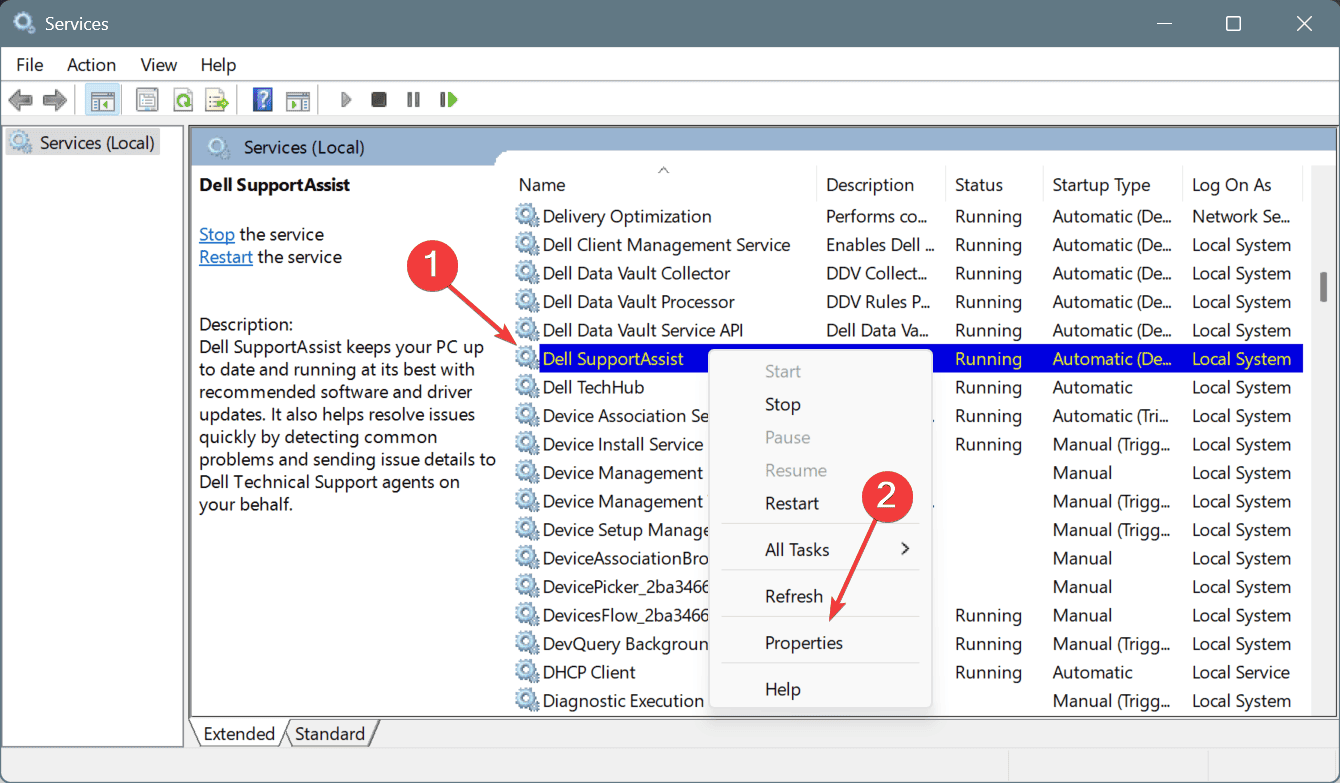Toggle the Show/Hide Console Tree toolbar icon
The width and height of the screenshot is (1340, 783).
101,100
